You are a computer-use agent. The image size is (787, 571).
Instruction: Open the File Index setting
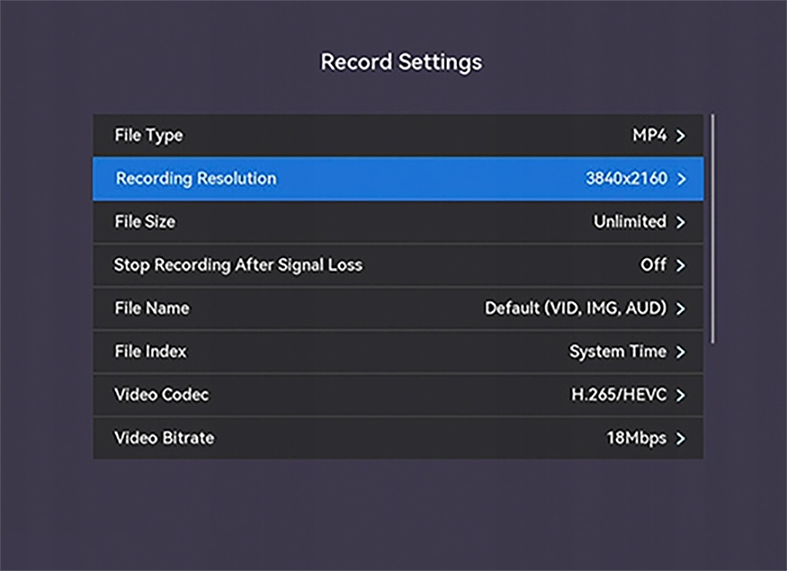coord(151,351)
